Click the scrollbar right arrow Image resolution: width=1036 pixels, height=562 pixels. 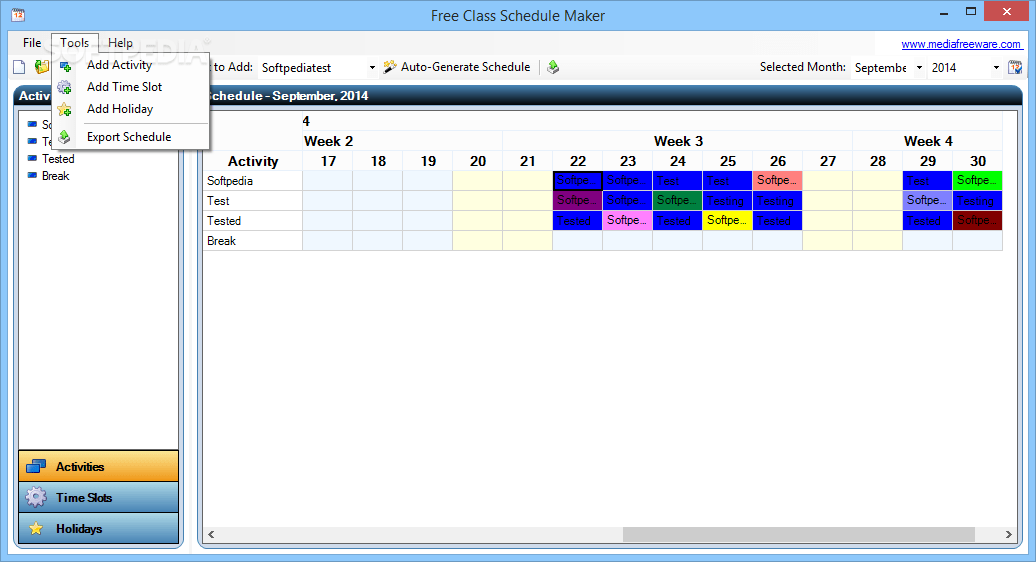click(x=1008, y=534)
